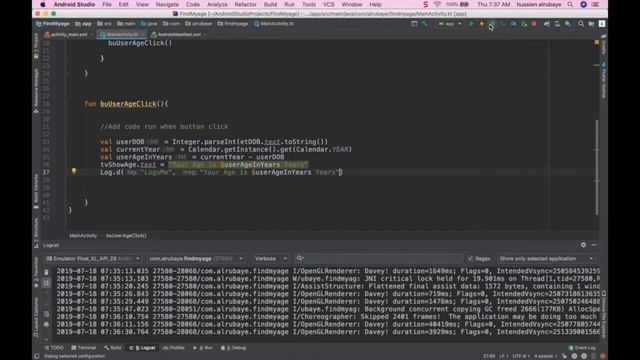This screenshot has height=360, width=640.
Task: Open the Profiler tool window button
Action: click(x=174, y=348)
